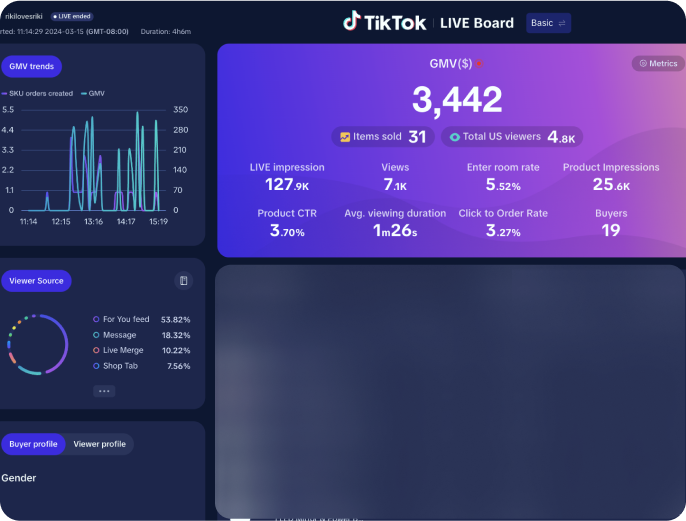The image size is (686, 521).
Task: Open the Metrics settings button
Action: (x=658, y=63)
